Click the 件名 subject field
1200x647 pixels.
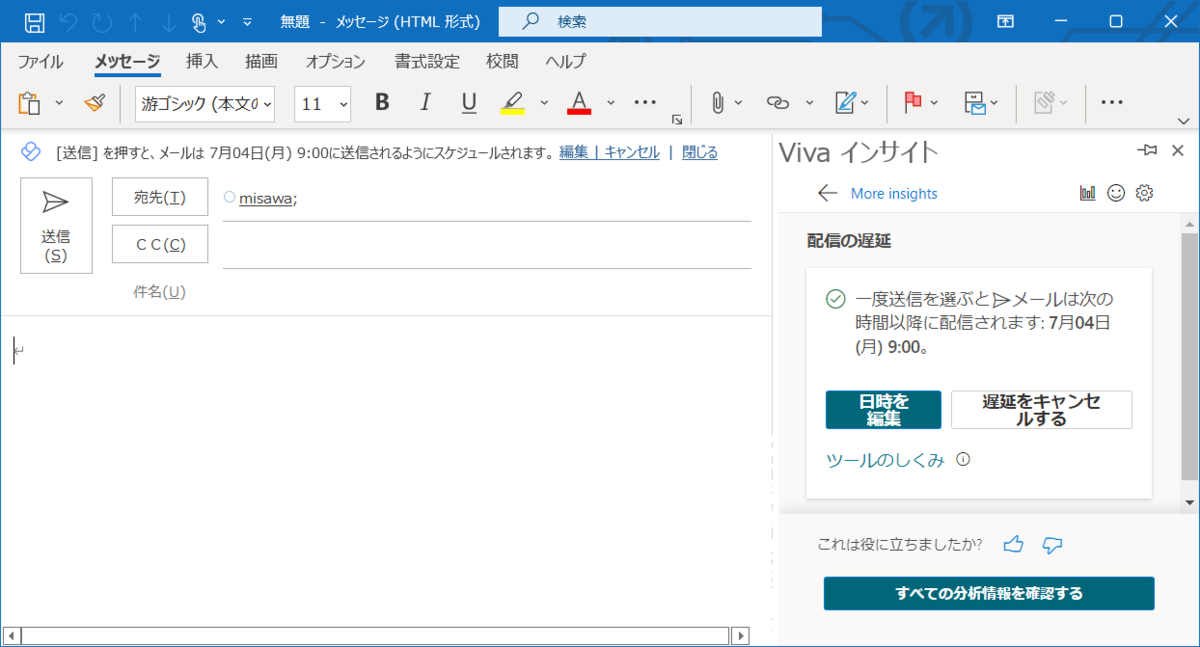pos(487,292)
